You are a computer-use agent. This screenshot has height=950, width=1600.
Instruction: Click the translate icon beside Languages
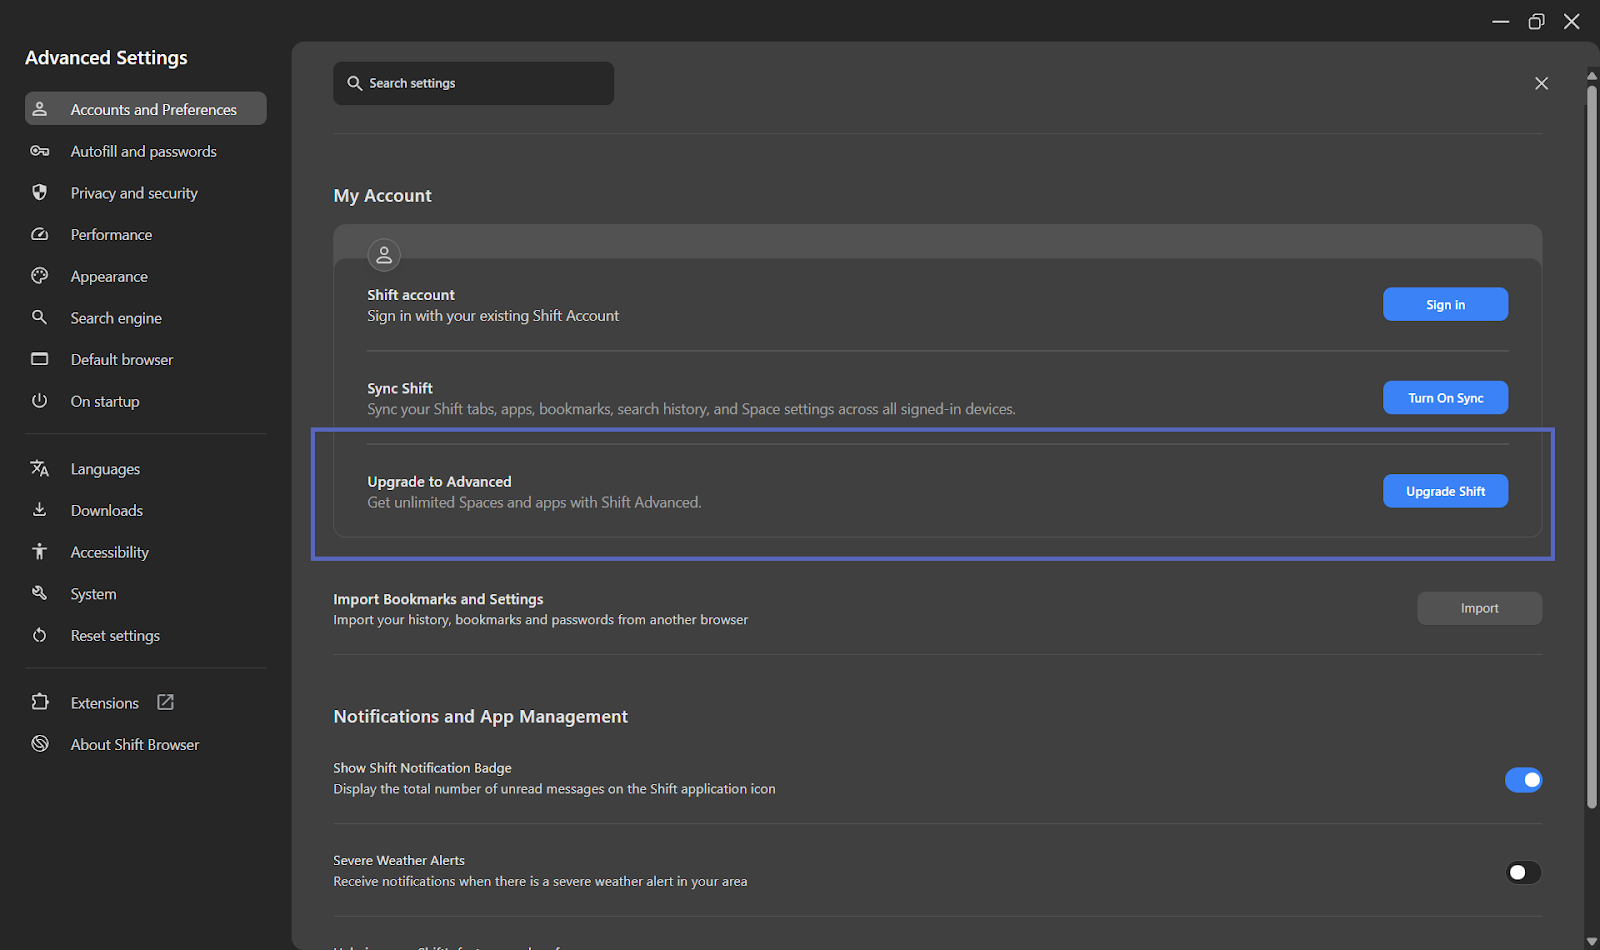pos(40,468)
